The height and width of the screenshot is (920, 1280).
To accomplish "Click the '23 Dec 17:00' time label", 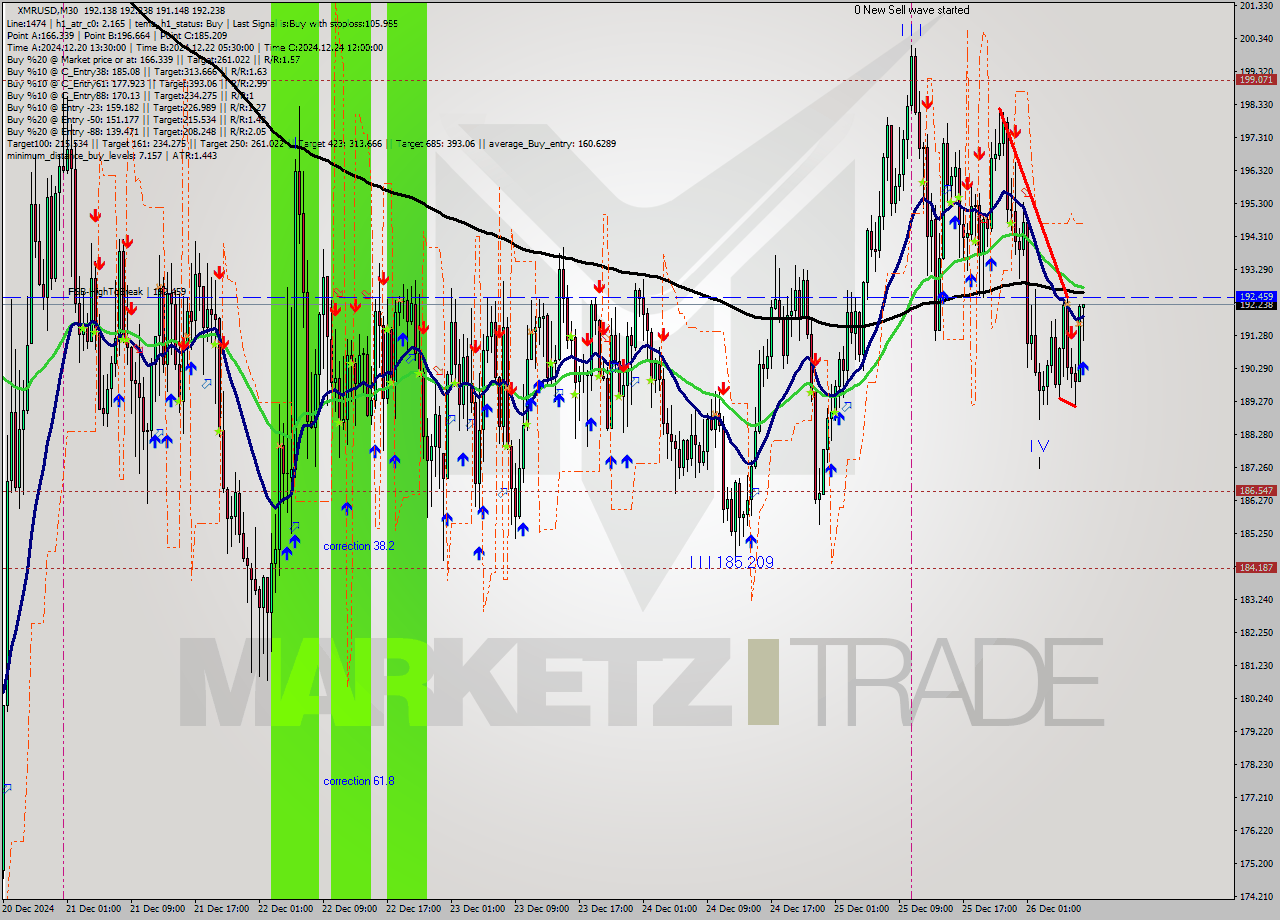I will (605, 909).
